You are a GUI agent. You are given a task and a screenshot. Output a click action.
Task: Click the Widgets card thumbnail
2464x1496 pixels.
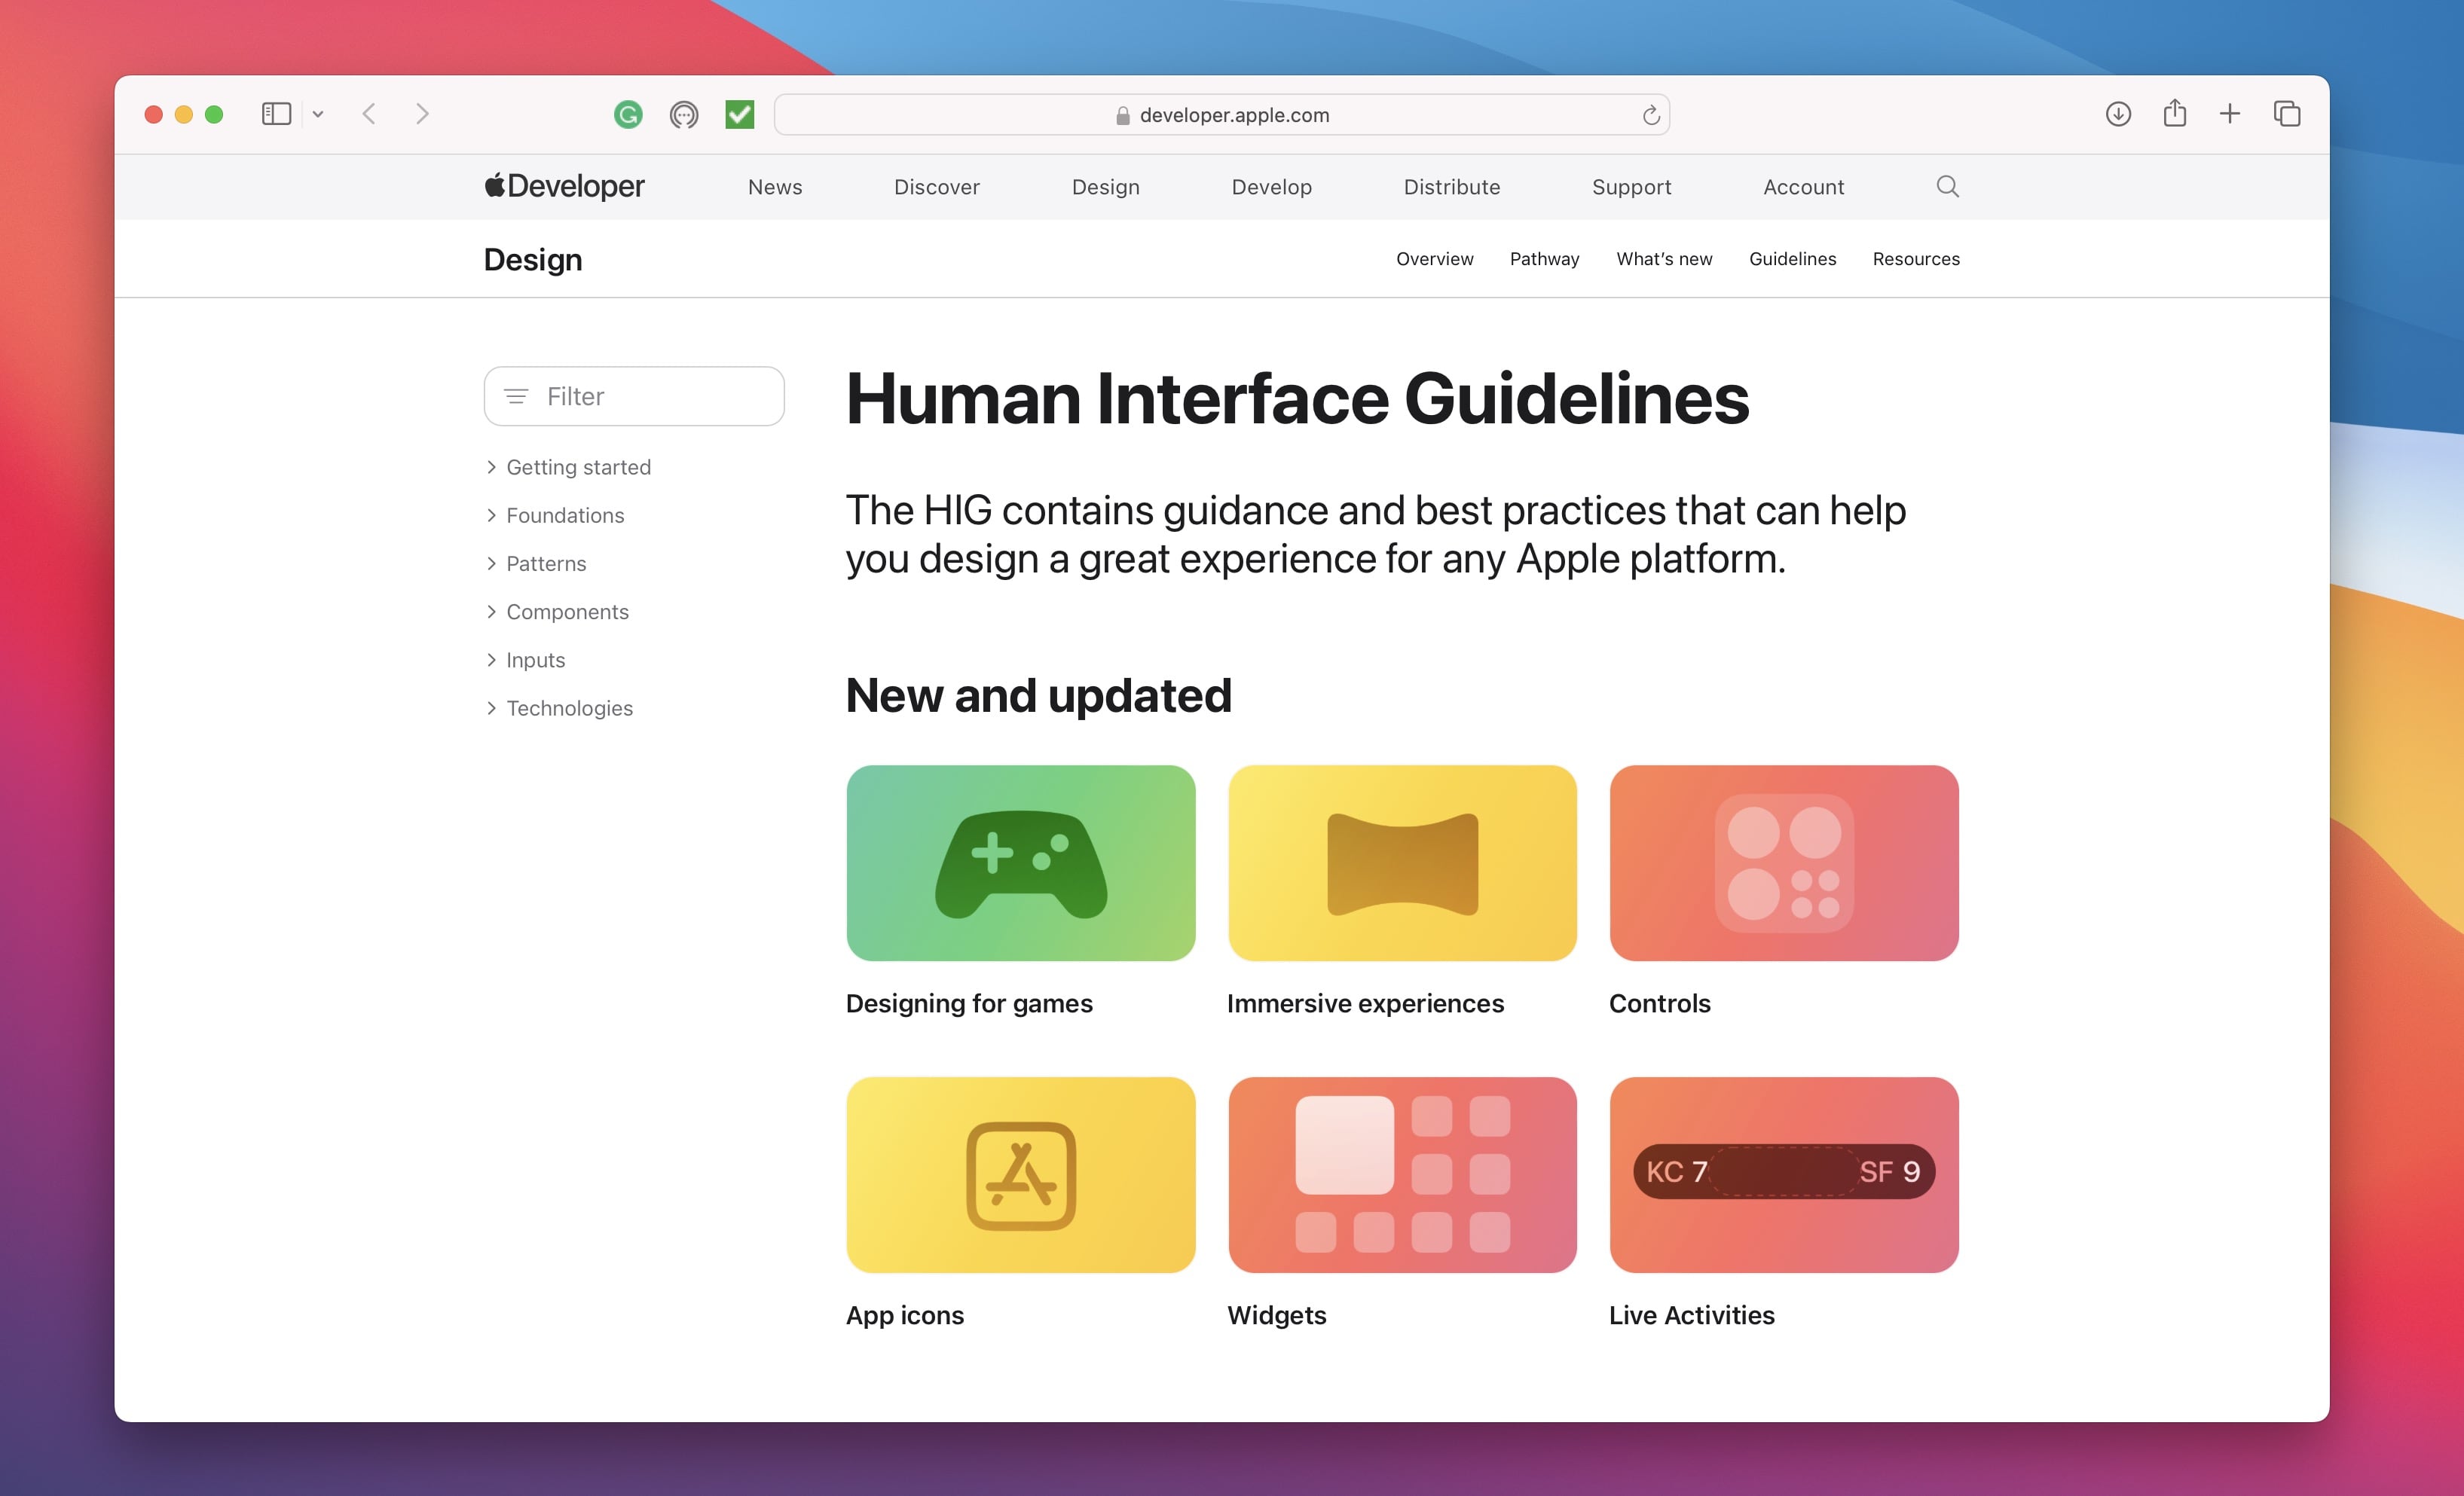(x=1401, y=1175)
